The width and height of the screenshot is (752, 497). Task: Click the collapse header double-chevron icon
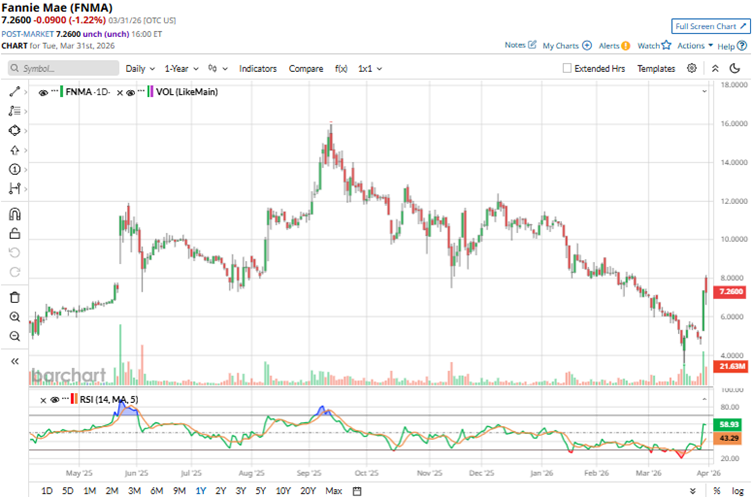715,69
